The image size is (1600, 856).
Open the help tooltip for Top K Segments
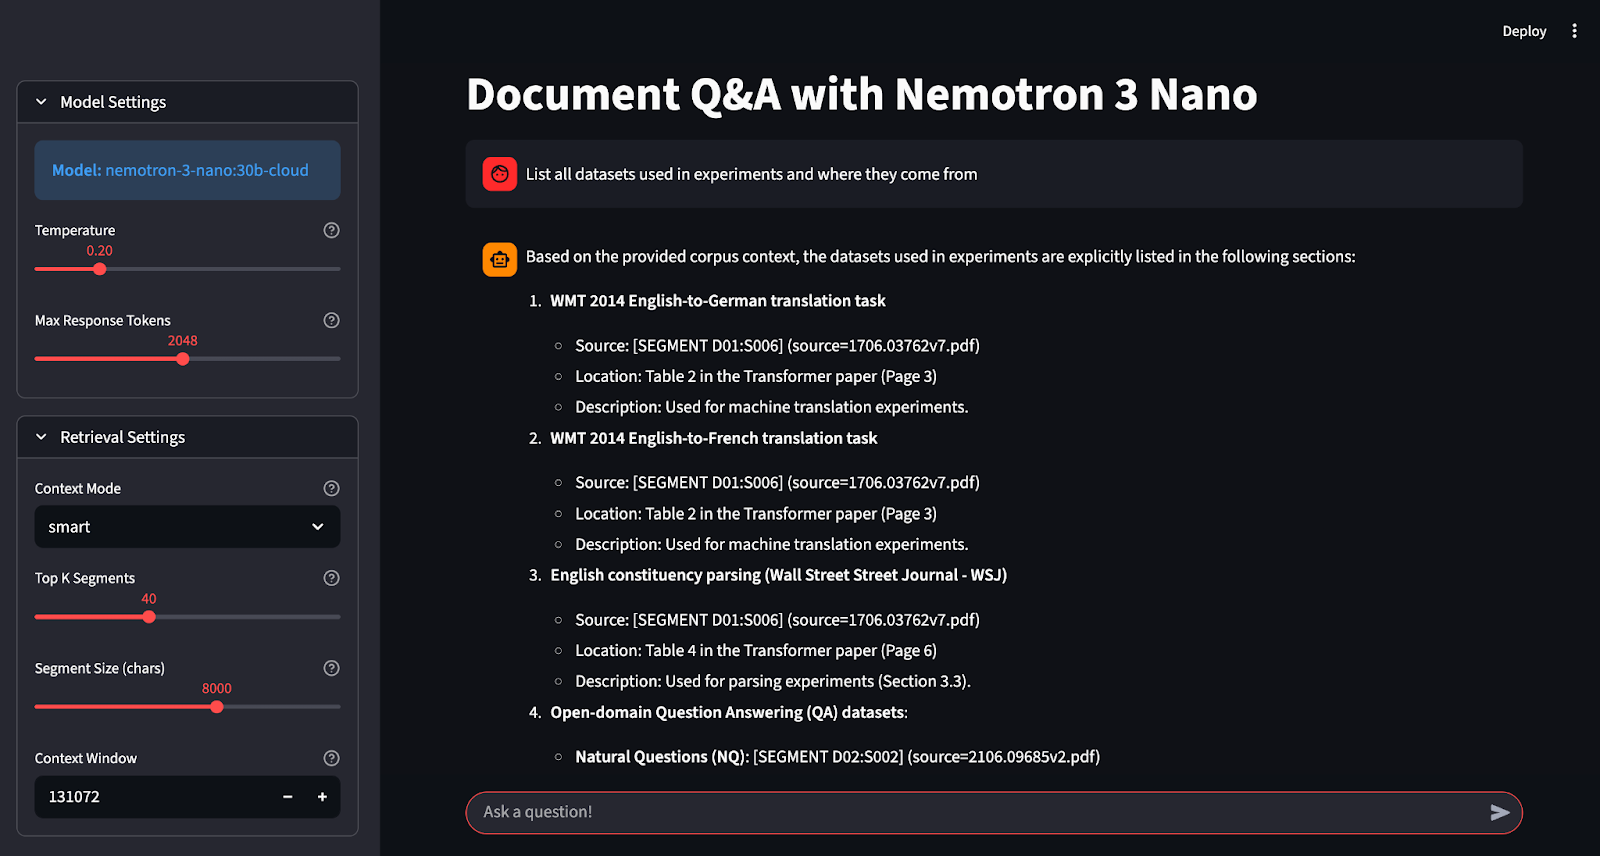[x=331, y=578]
